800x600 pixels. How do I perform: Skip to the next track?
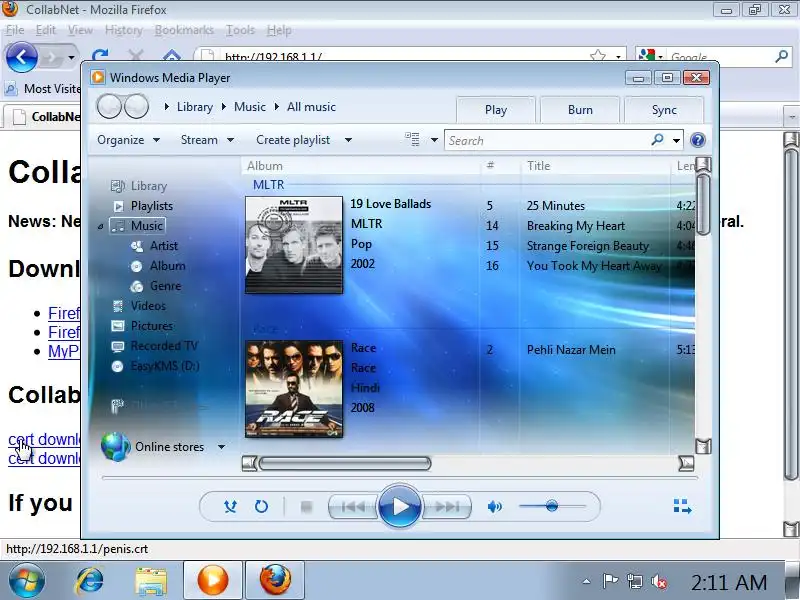[447, 507]
